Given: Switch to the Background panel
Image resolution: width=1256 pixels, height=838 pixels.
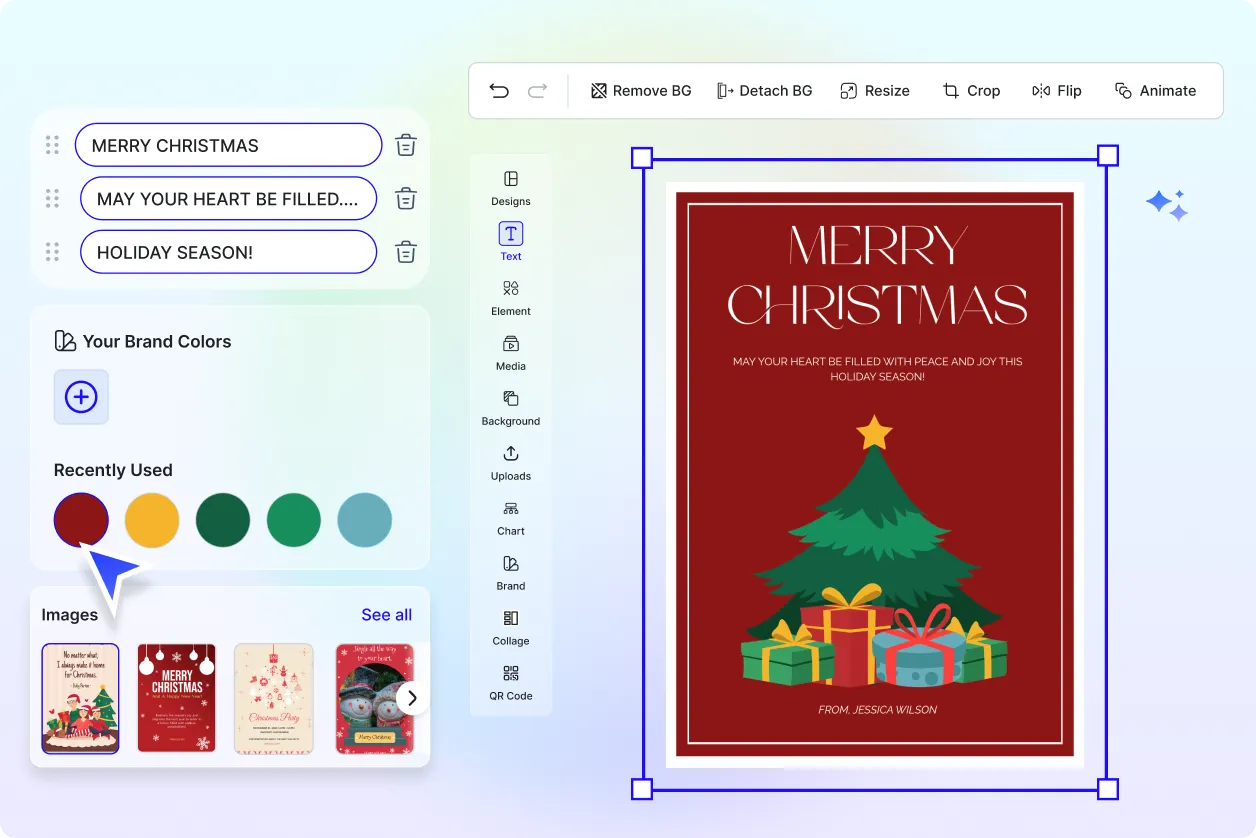Looking at the screenshot, I should [510, 406].
